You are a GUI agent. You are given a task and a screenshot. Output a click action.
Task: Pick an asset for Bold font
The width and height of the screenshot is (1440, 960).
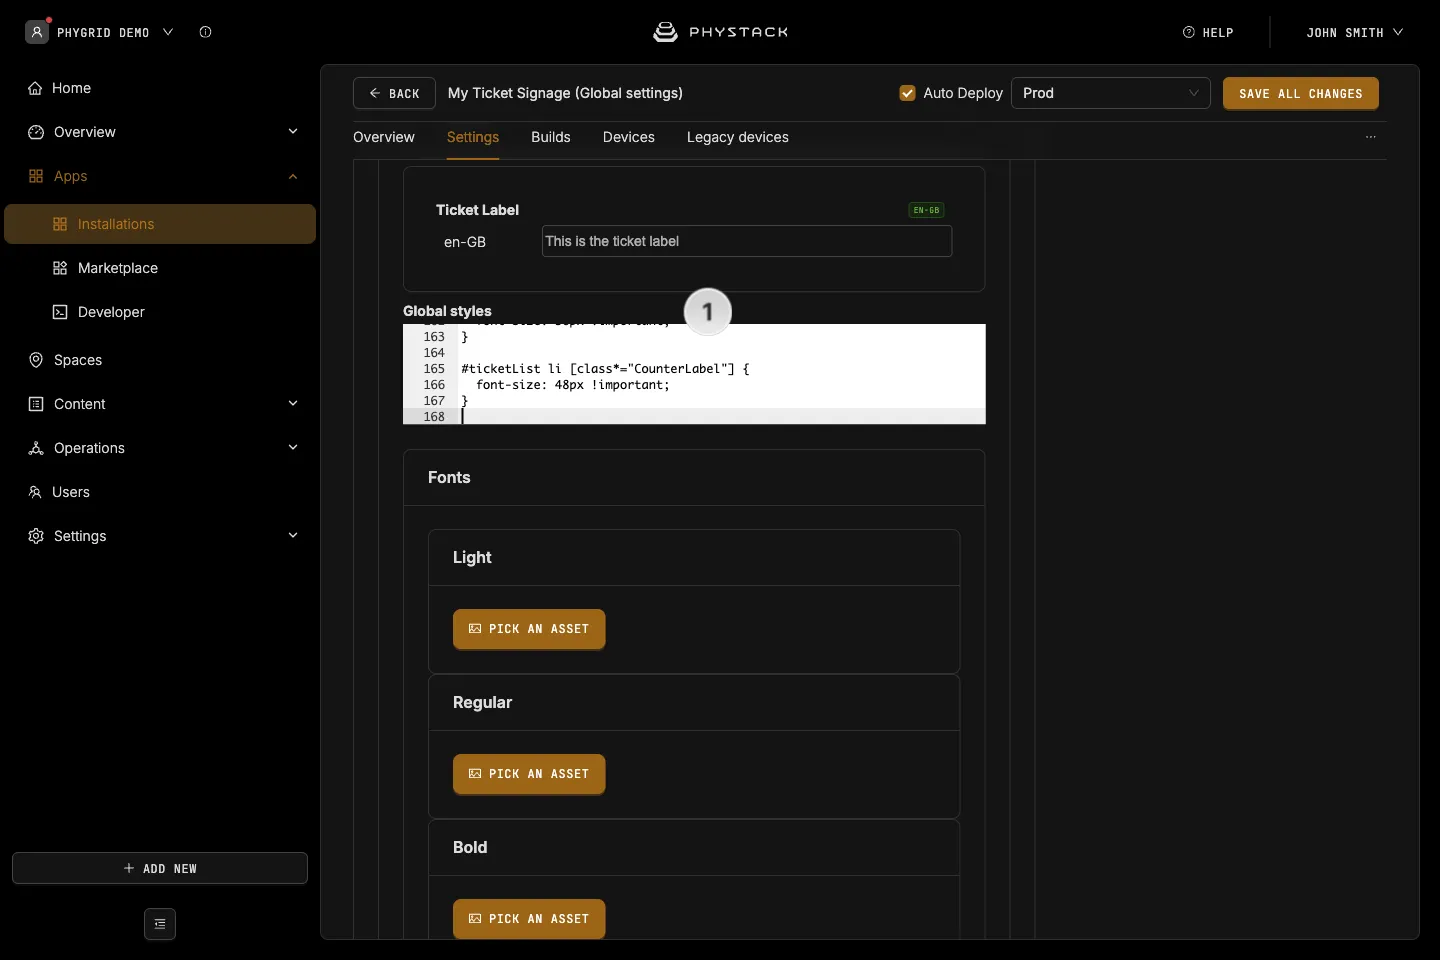[x=529, y=919]
